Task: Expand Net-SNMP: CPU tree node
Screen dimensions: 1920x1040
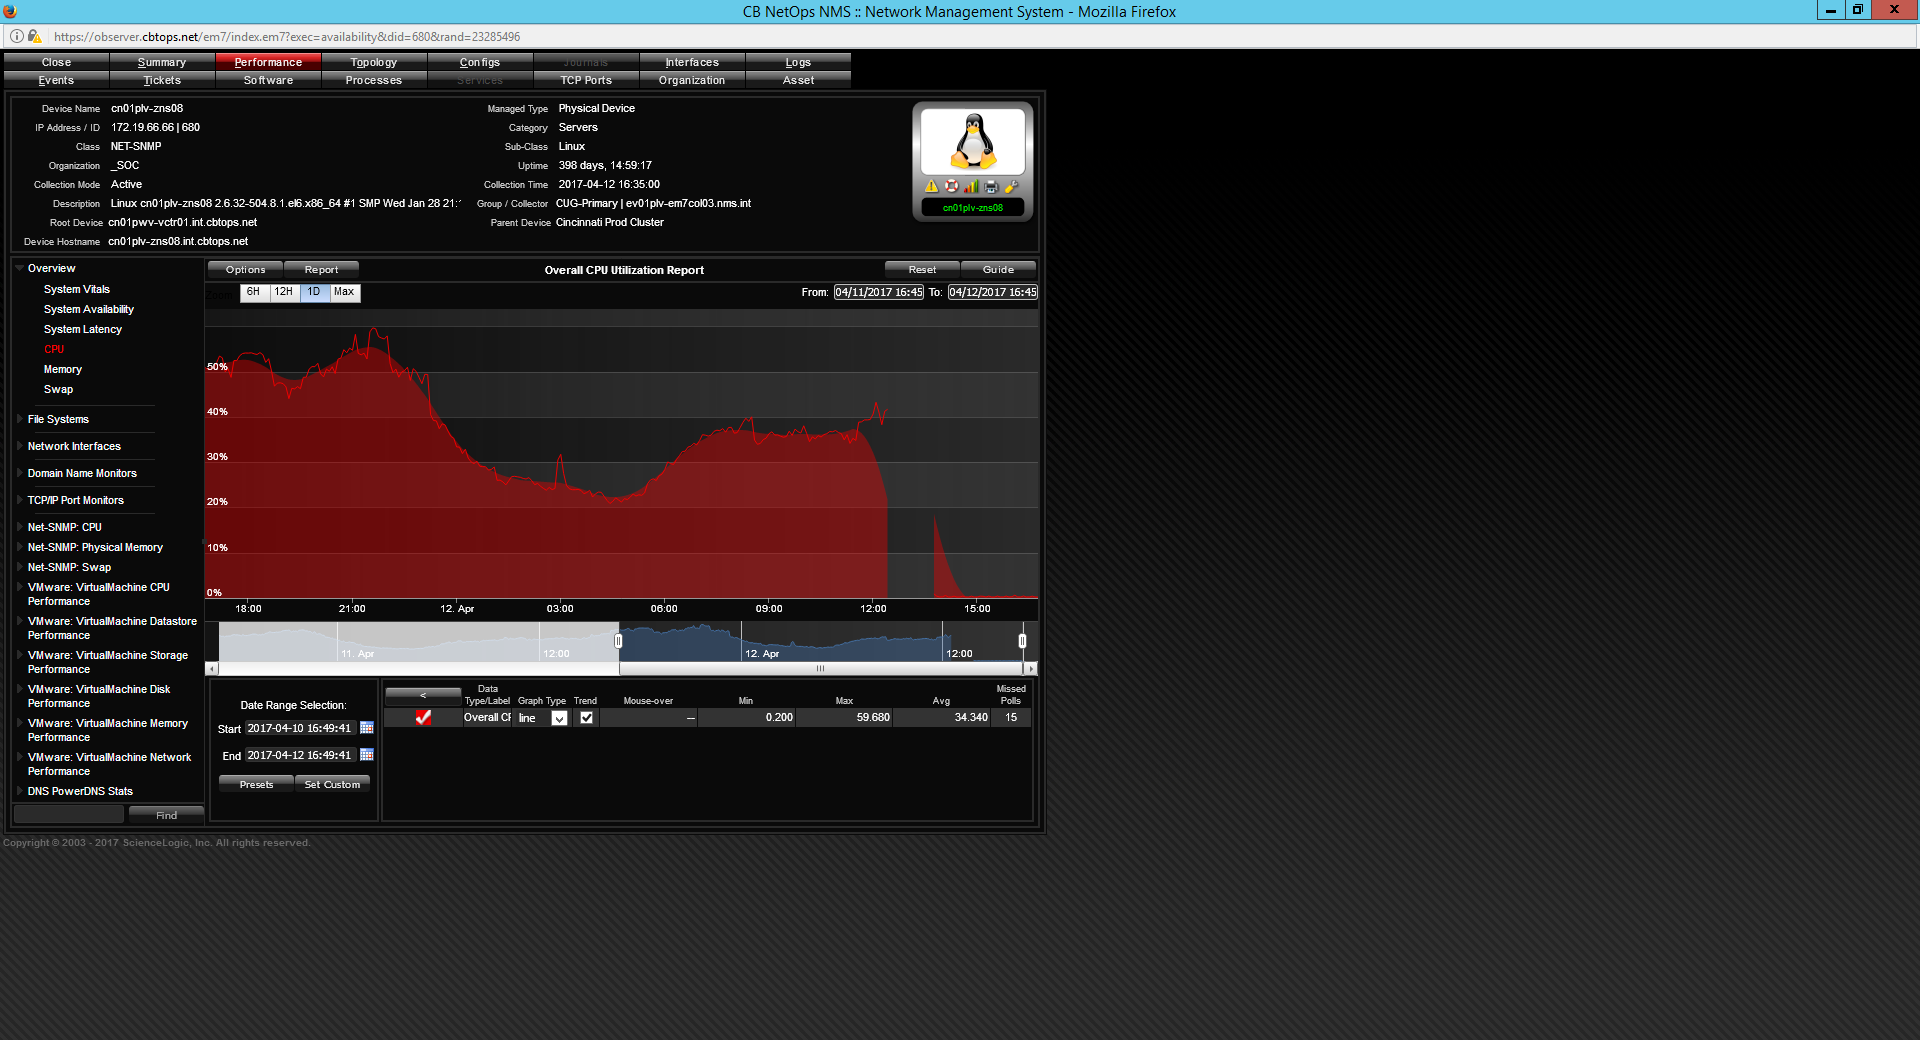Action: tap(19, 527)
